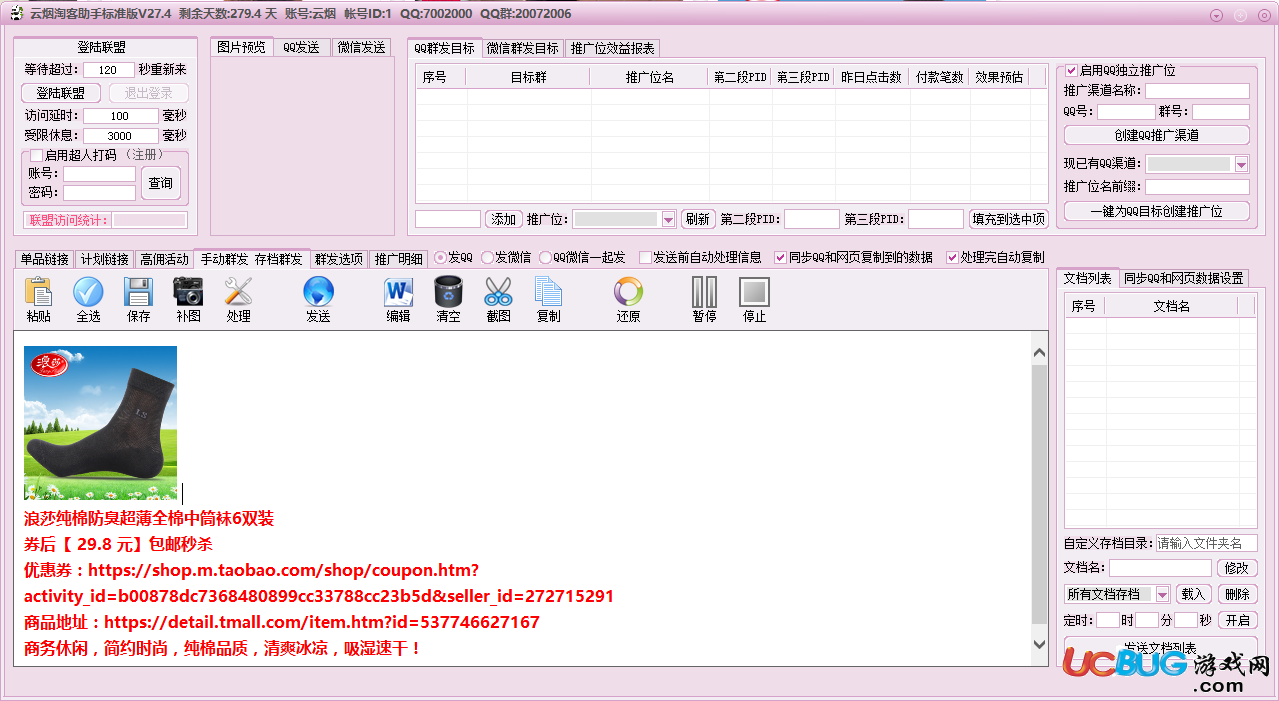Click the panda app icon in title bar
The image size is (1279, 701).
tap(15, 13)
